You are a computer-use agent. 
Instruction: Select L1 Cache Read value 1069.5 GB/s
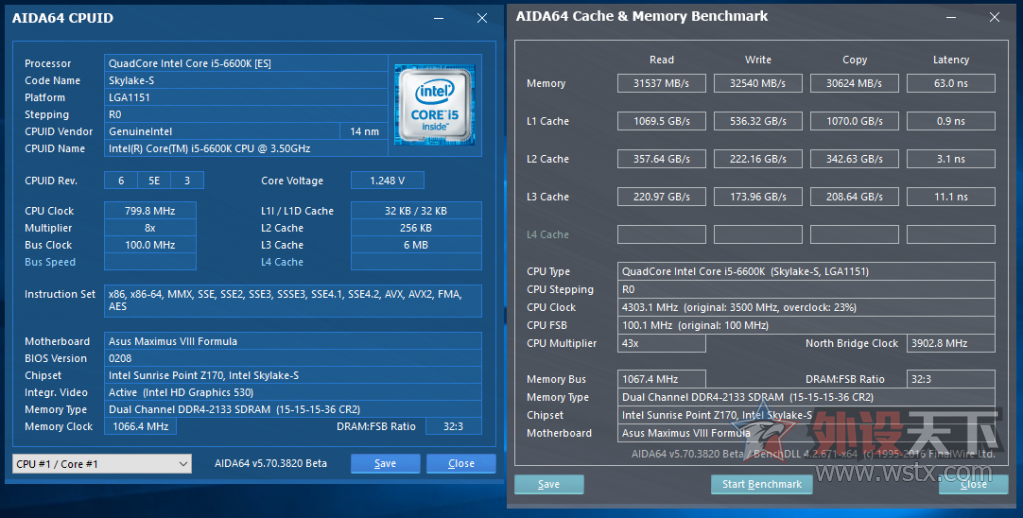point(662,121)
